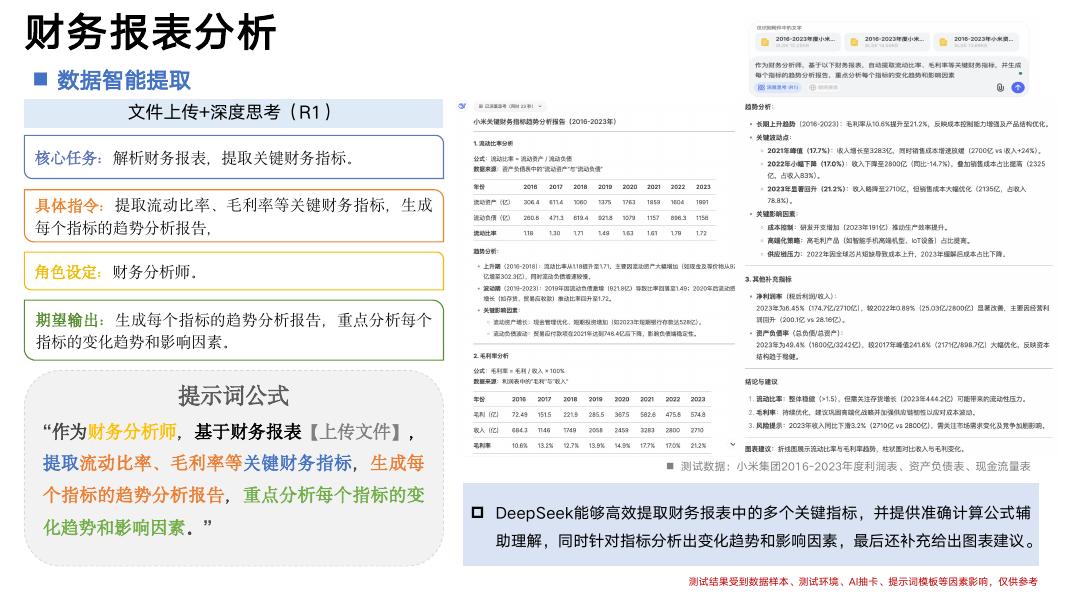Click heading 1. 流动比率分析

tap(493, 144)
